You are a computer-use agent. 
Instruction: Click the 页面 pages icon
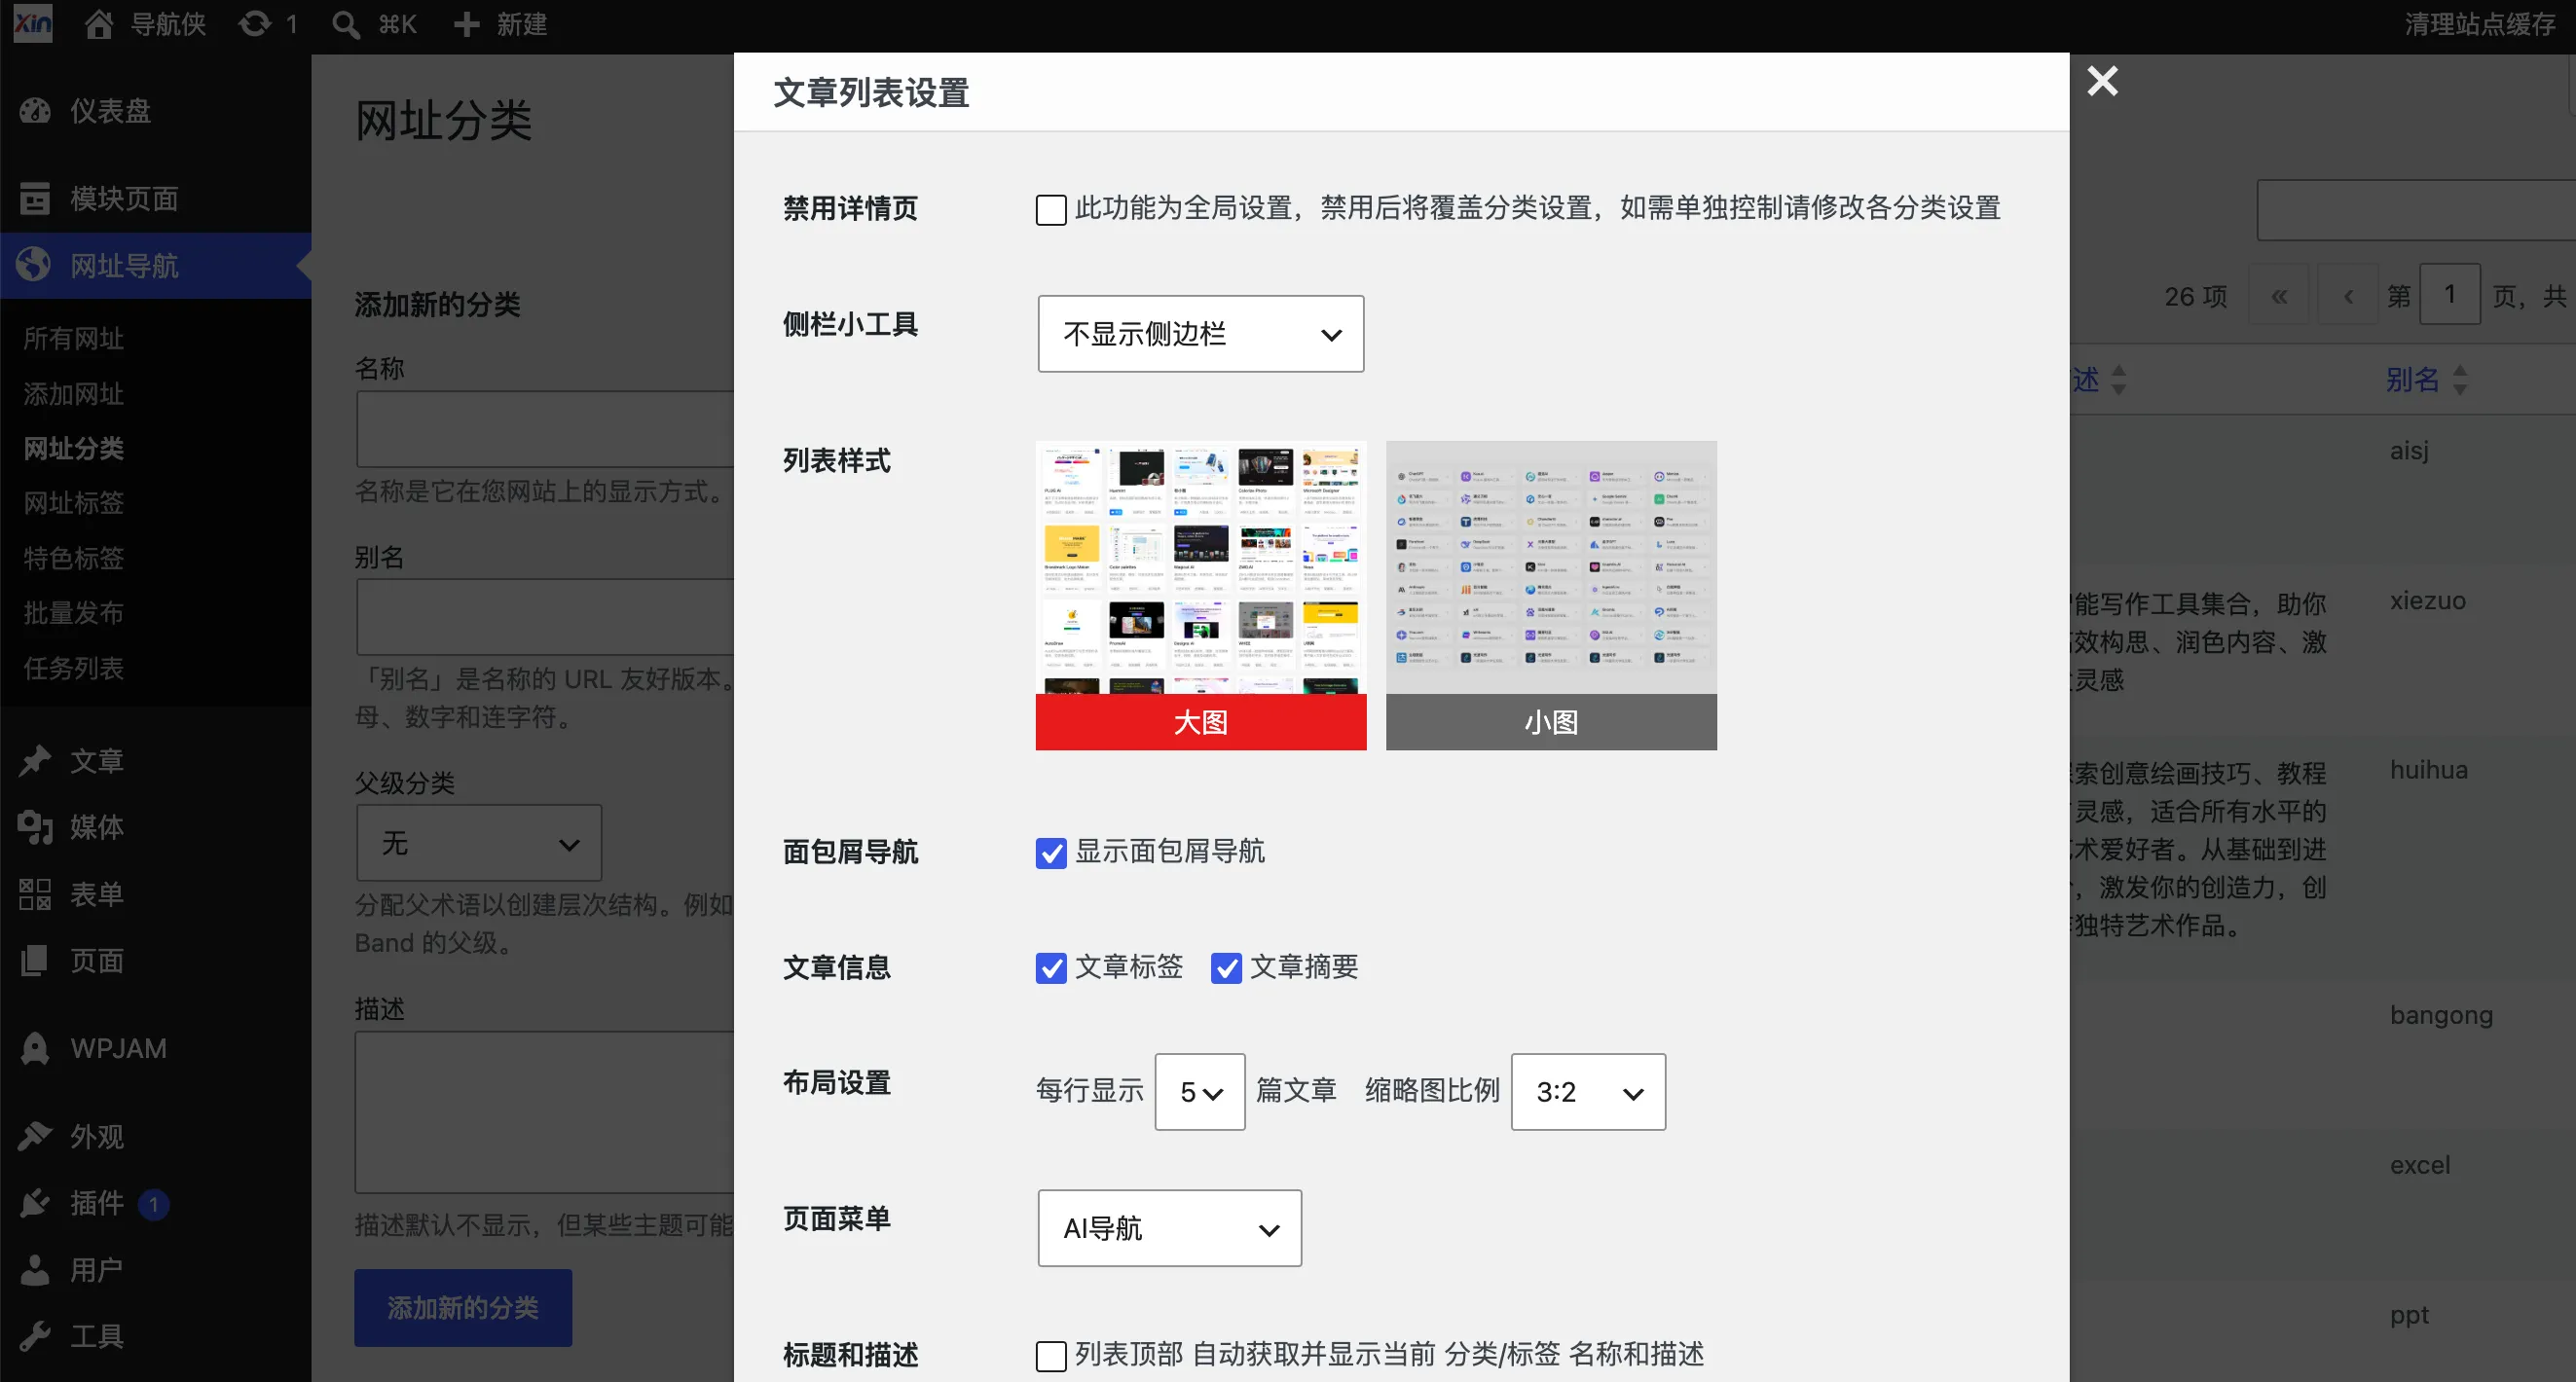[35, 961]
